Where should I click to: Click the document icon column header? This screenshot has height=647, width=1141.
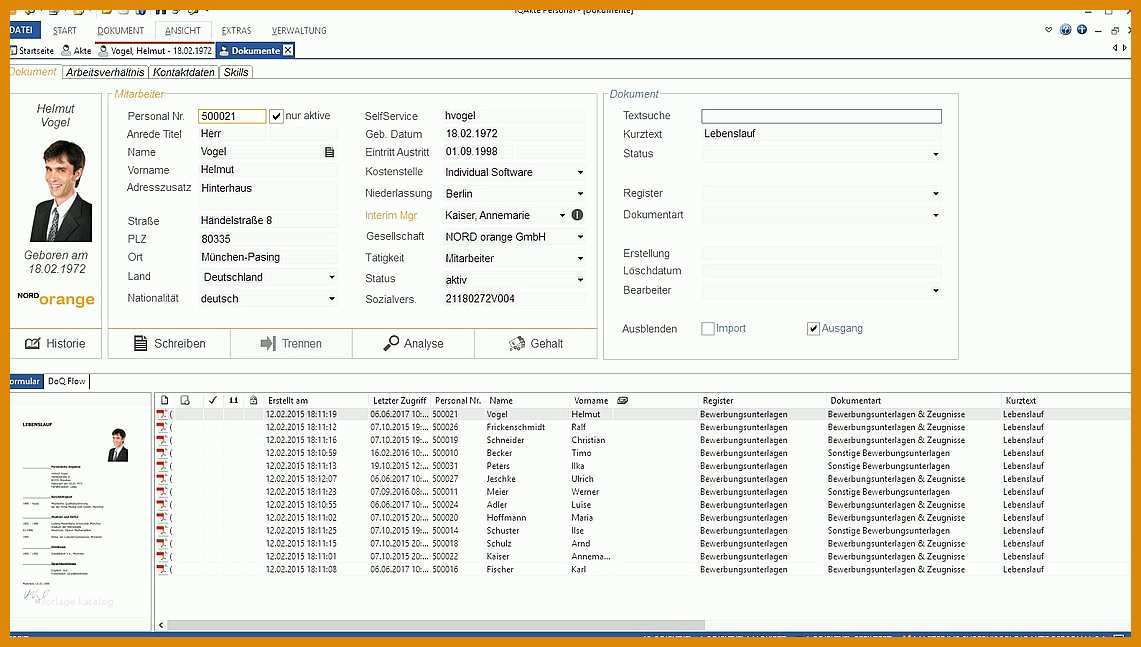[x=164, y=400]
